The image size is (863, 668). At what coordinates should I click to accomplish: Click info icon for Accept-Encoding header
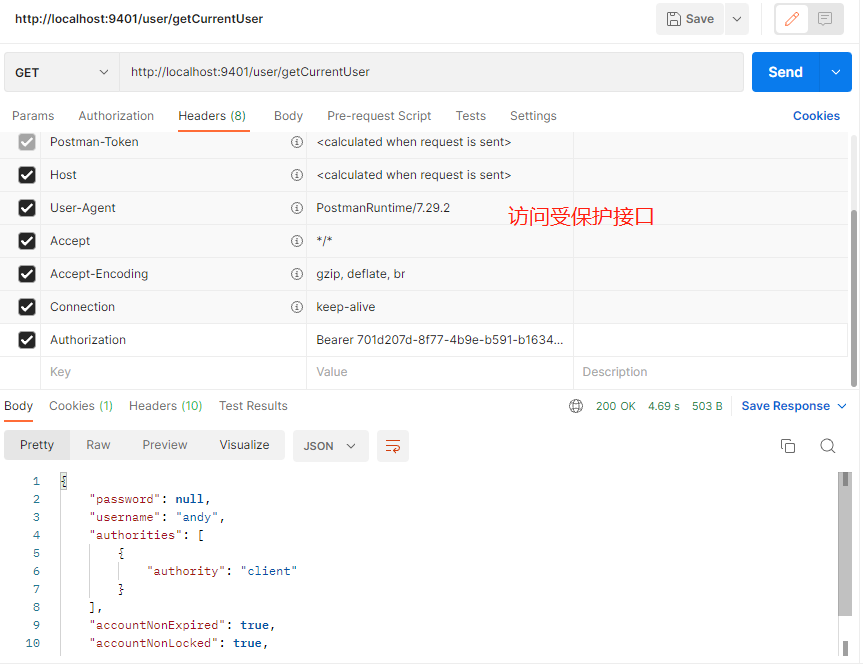tap(297, 274)
